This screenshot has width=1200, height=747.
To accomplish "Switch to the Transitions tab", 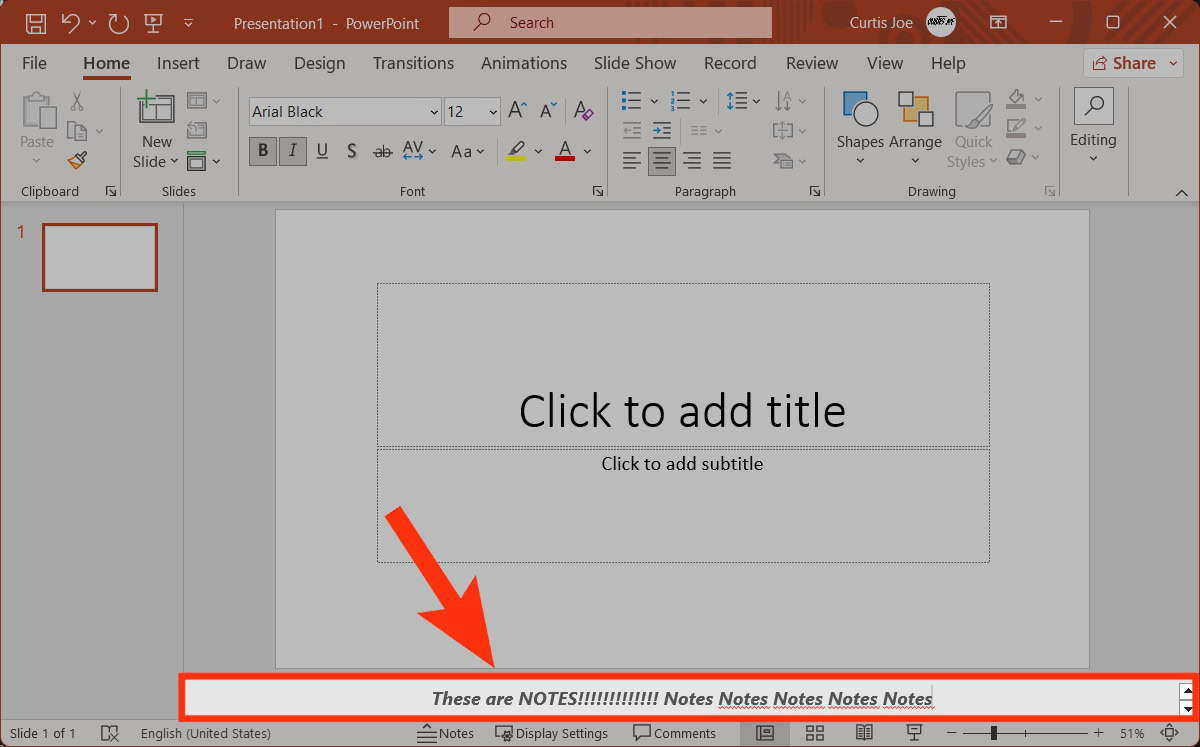I will [413, 63].
